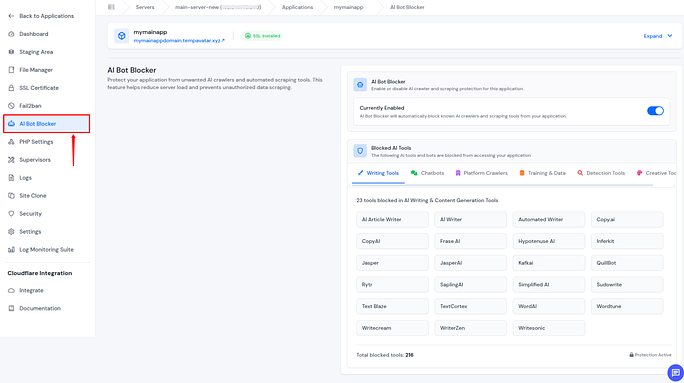Click the Documentation book icon

[11, 308]
